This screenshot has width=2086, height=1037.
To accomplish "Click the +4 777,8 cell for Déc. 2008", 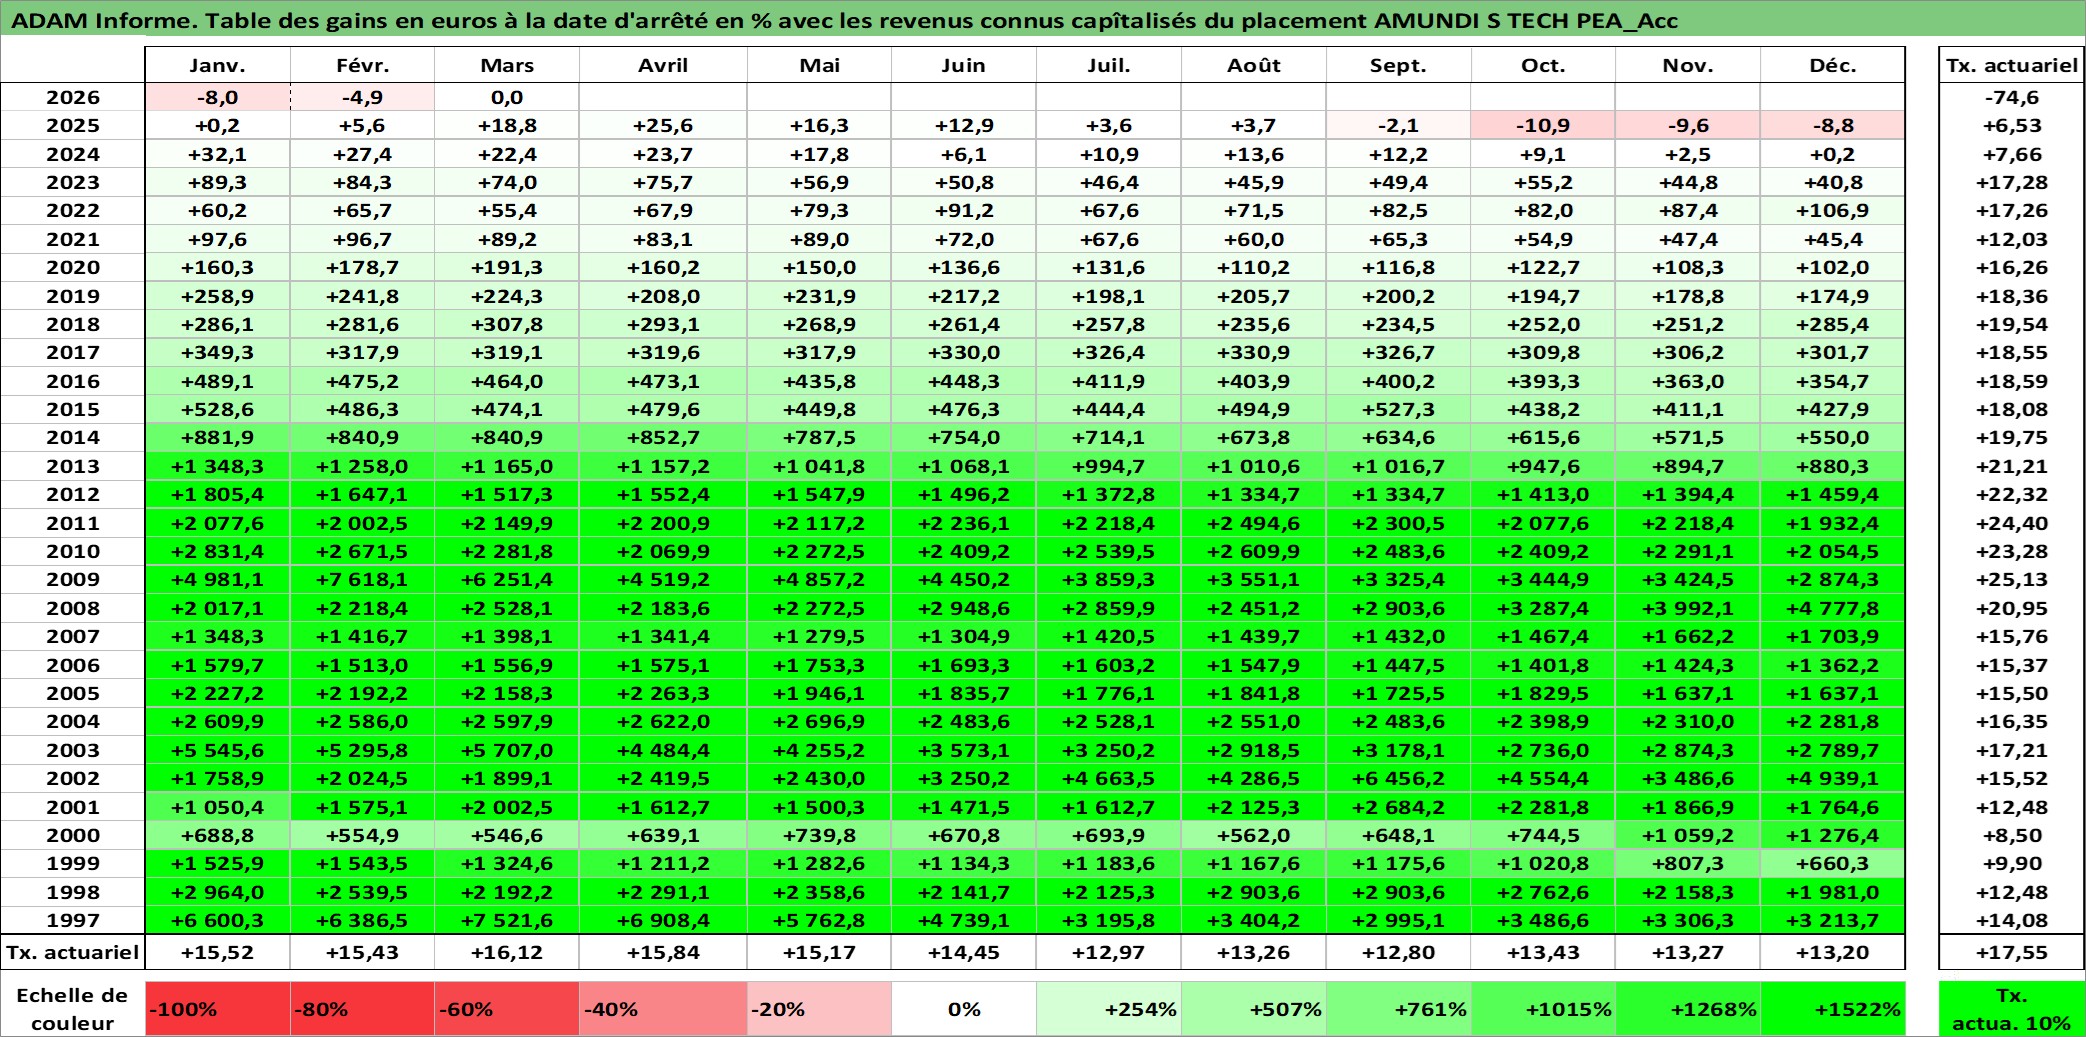I will point(1833,608).
